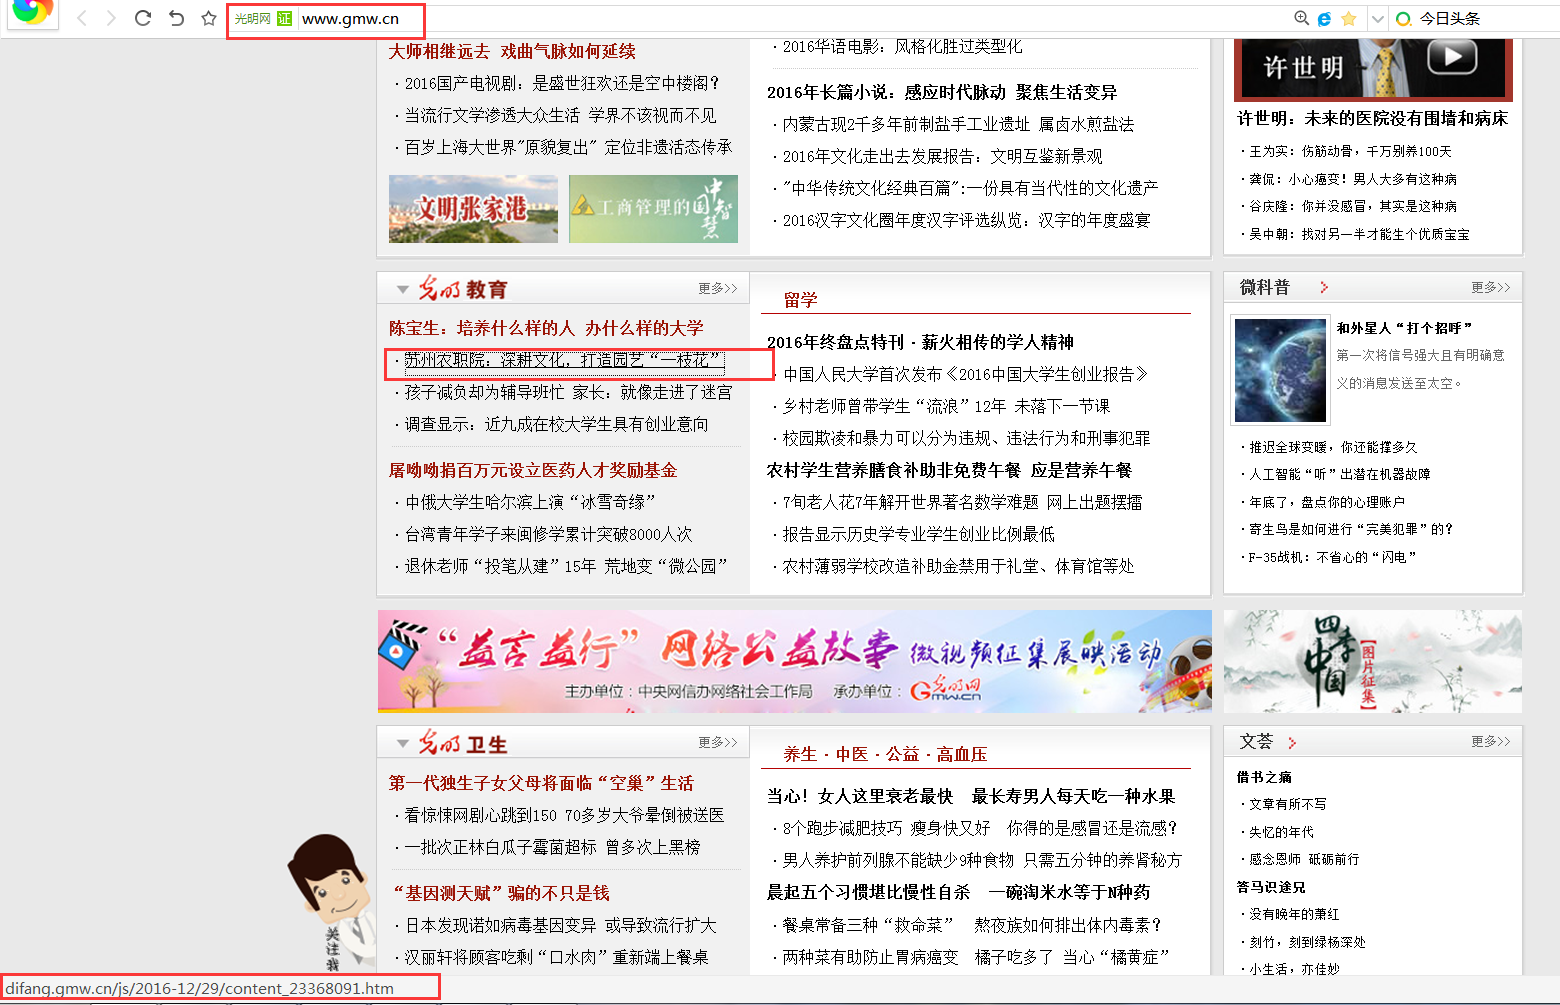Screen dimensions: 1560x1005
Task: Open "基因测天赋"骗的不只是钱
Action: [501, 893]
